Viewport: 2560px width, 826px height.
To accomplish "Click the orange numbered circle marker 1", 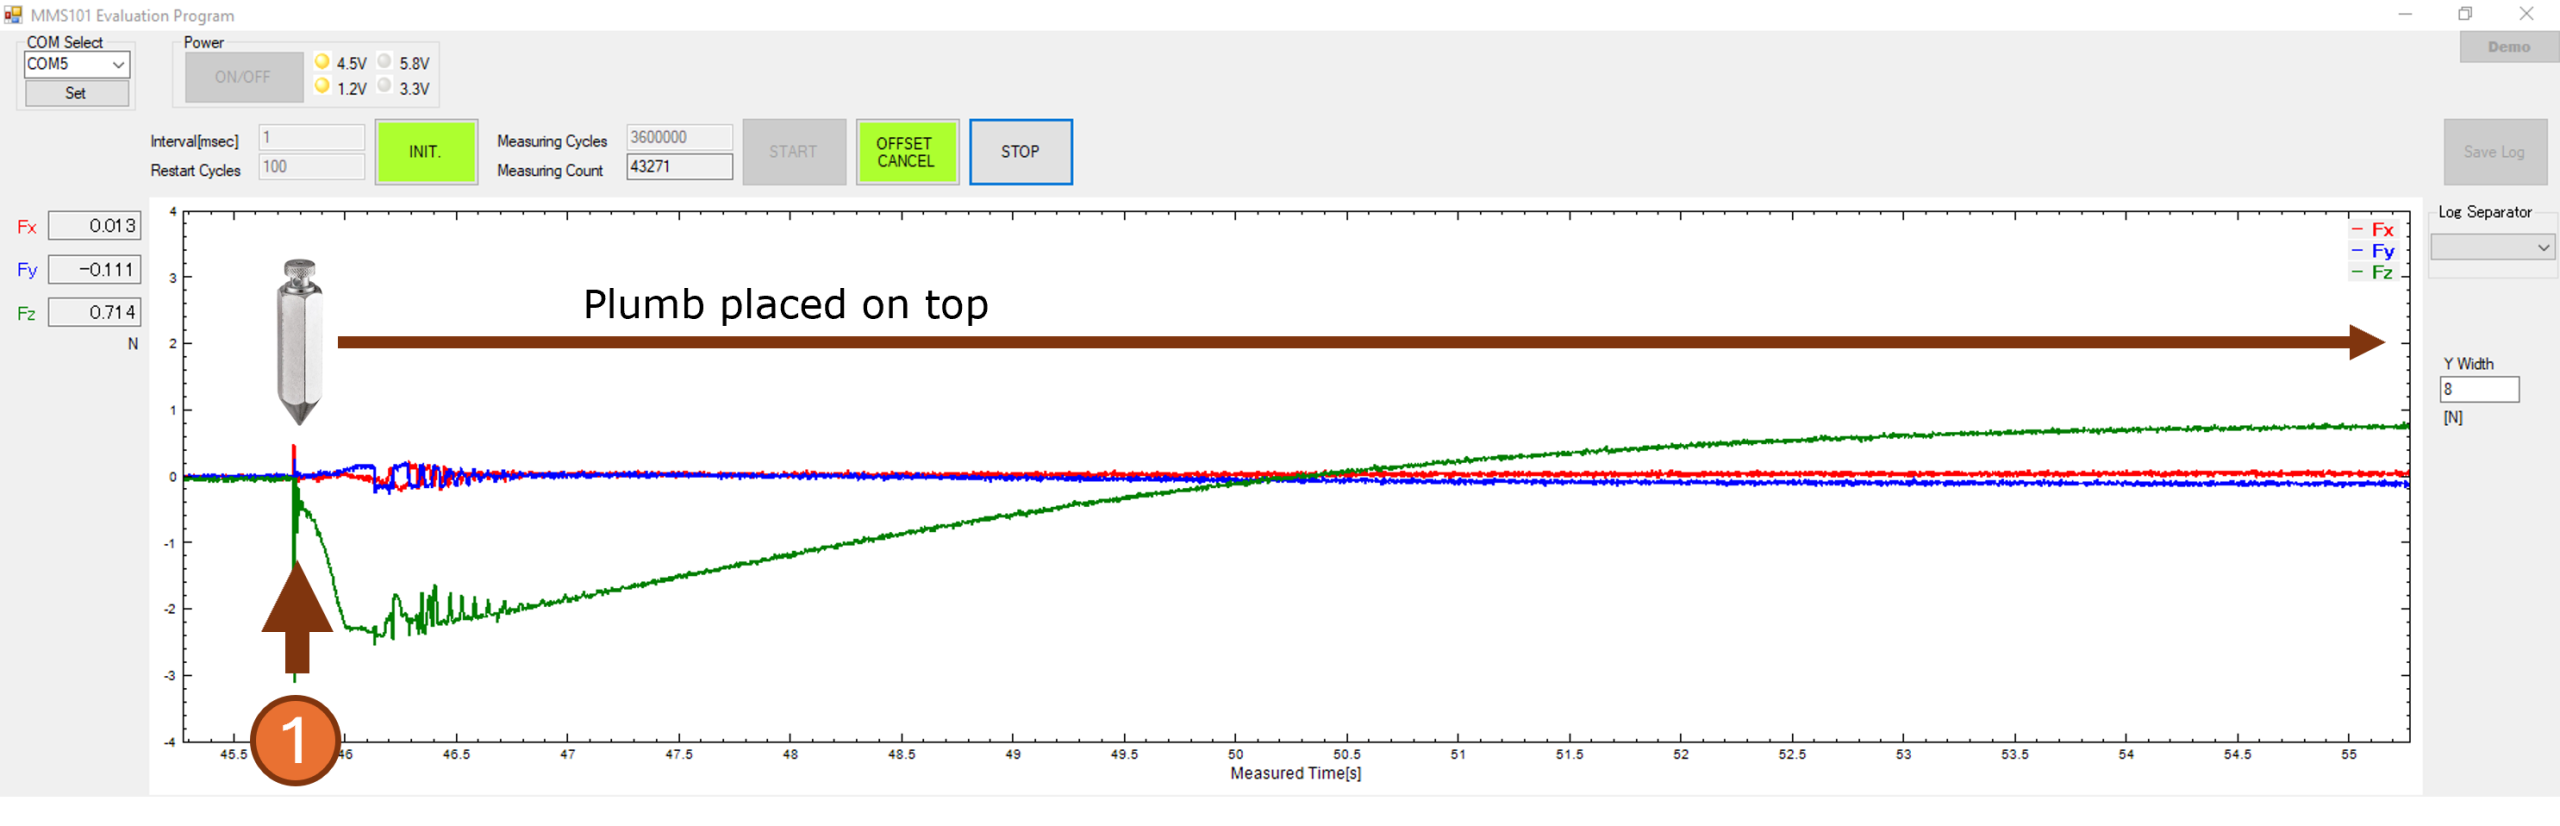I will 295,740.
